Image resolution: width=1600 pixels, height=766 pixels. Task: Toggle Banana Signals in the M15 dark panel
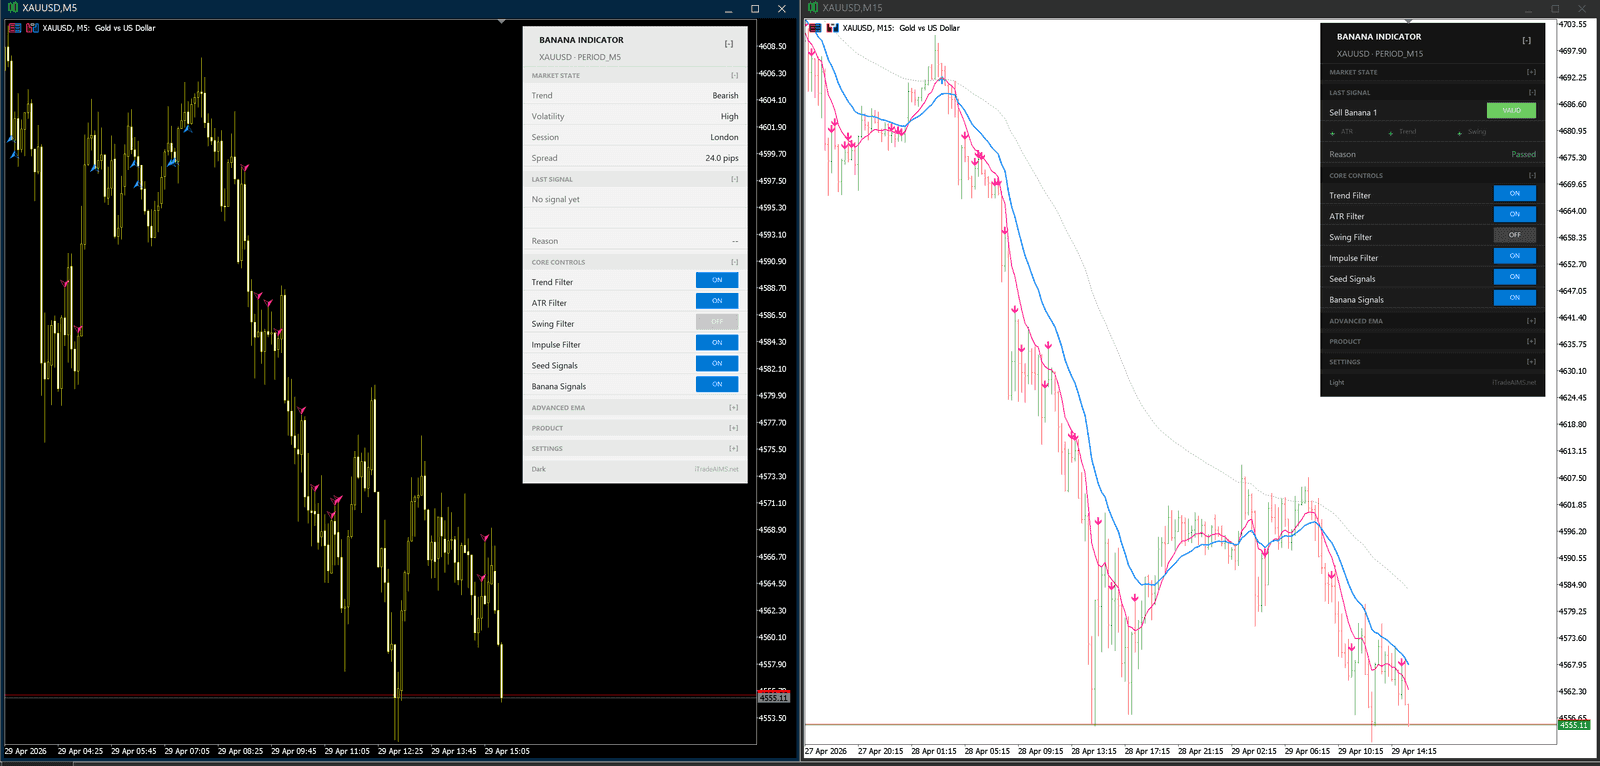tap(1515, 297)
